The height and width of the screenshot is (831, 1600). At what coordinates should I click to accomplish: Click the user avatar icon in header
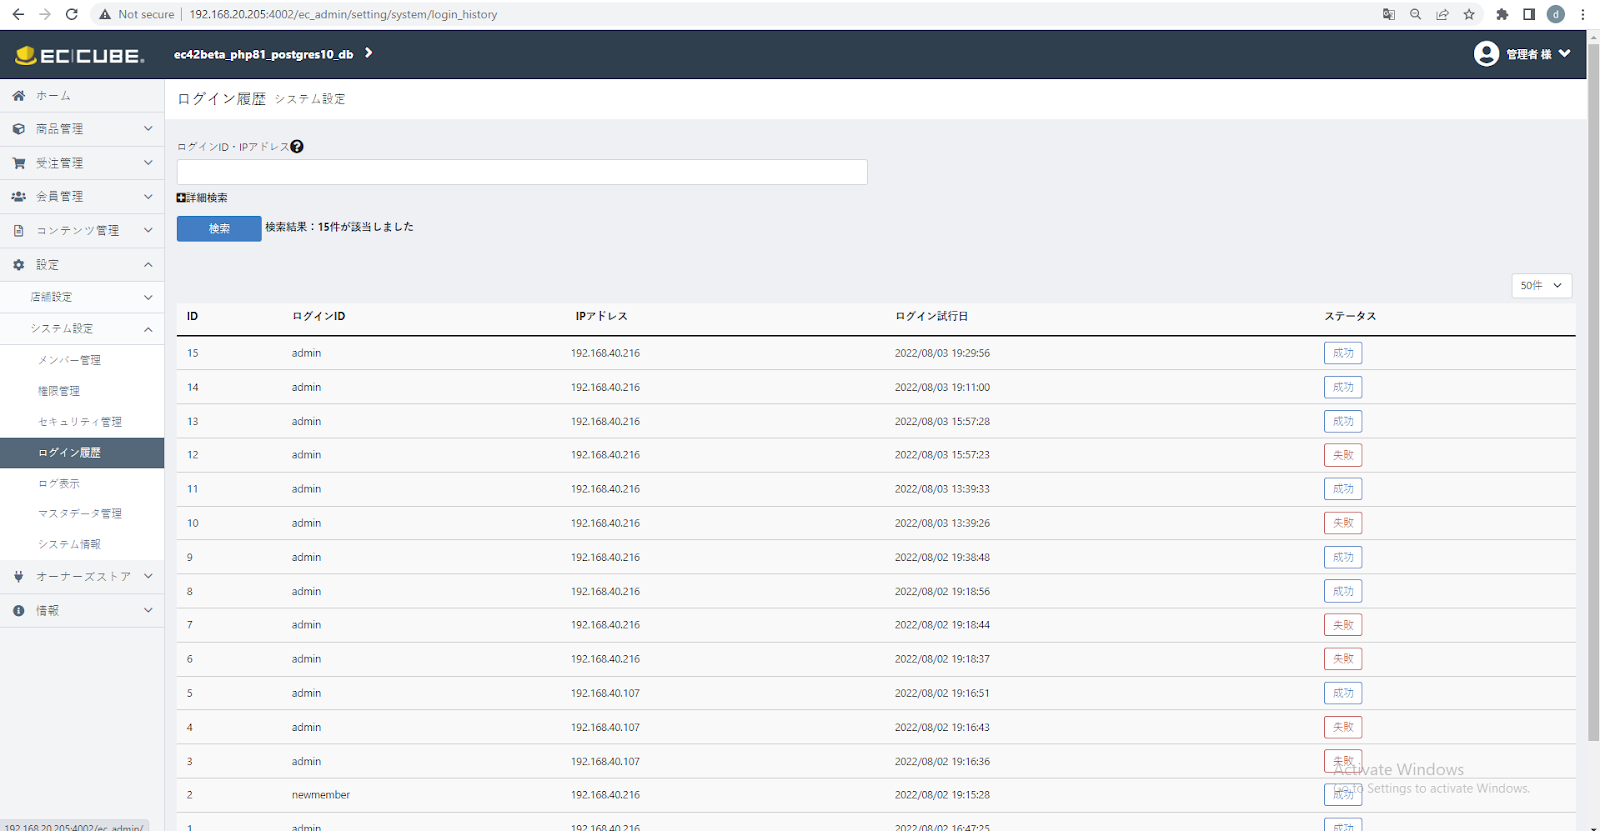(x=1486, y=54)
